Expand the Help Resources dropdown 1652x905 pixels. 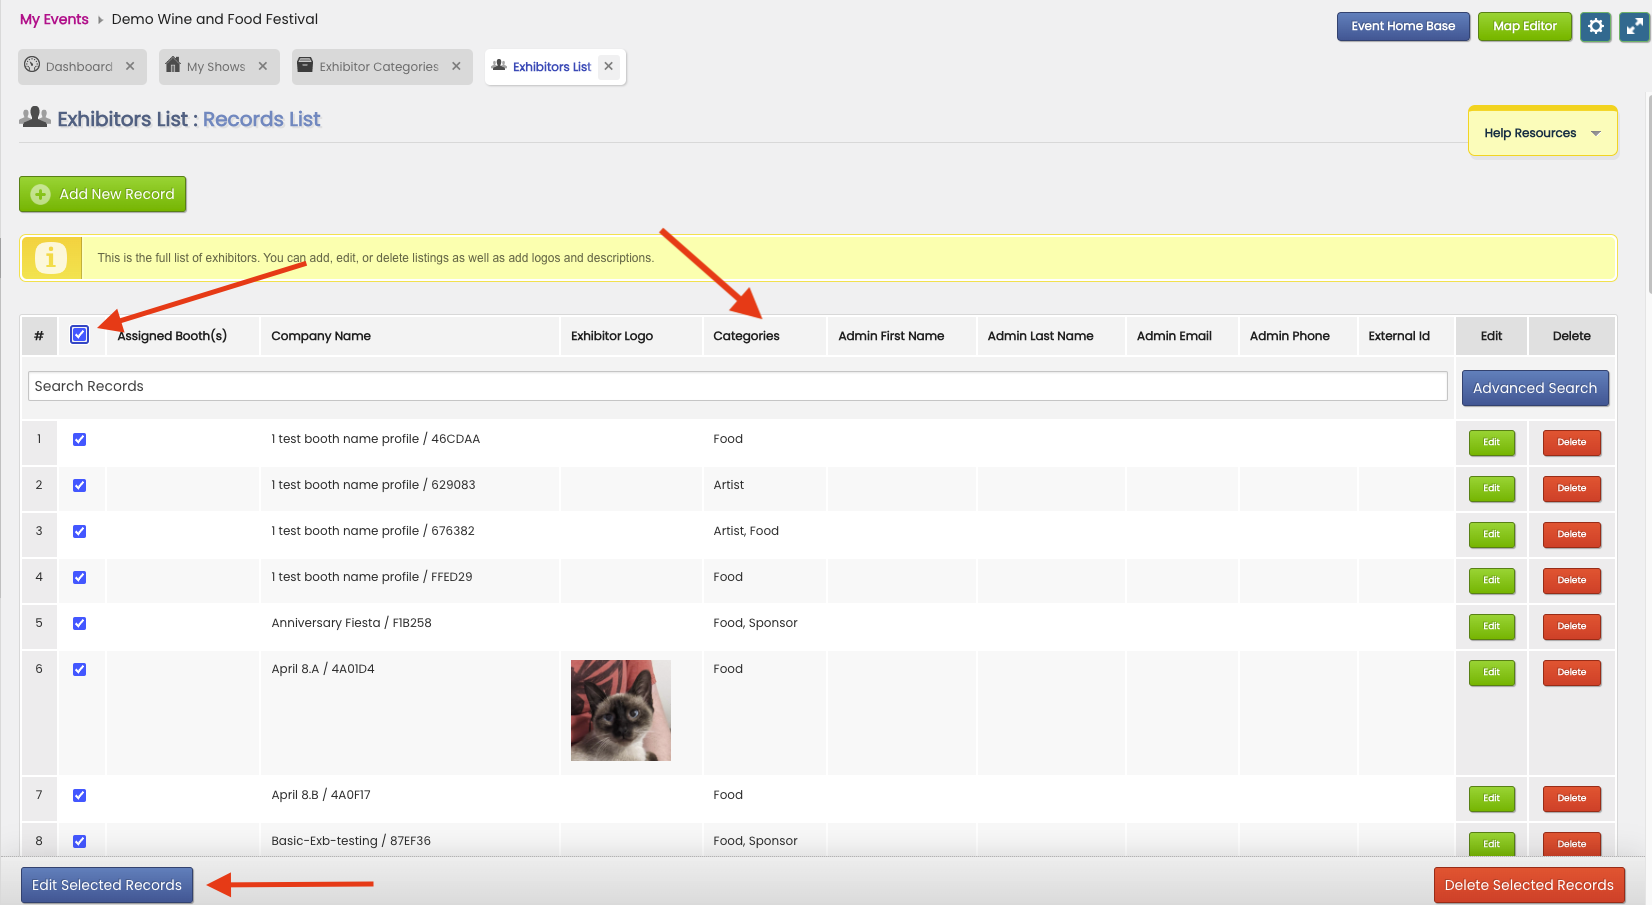pos(1542,133)
